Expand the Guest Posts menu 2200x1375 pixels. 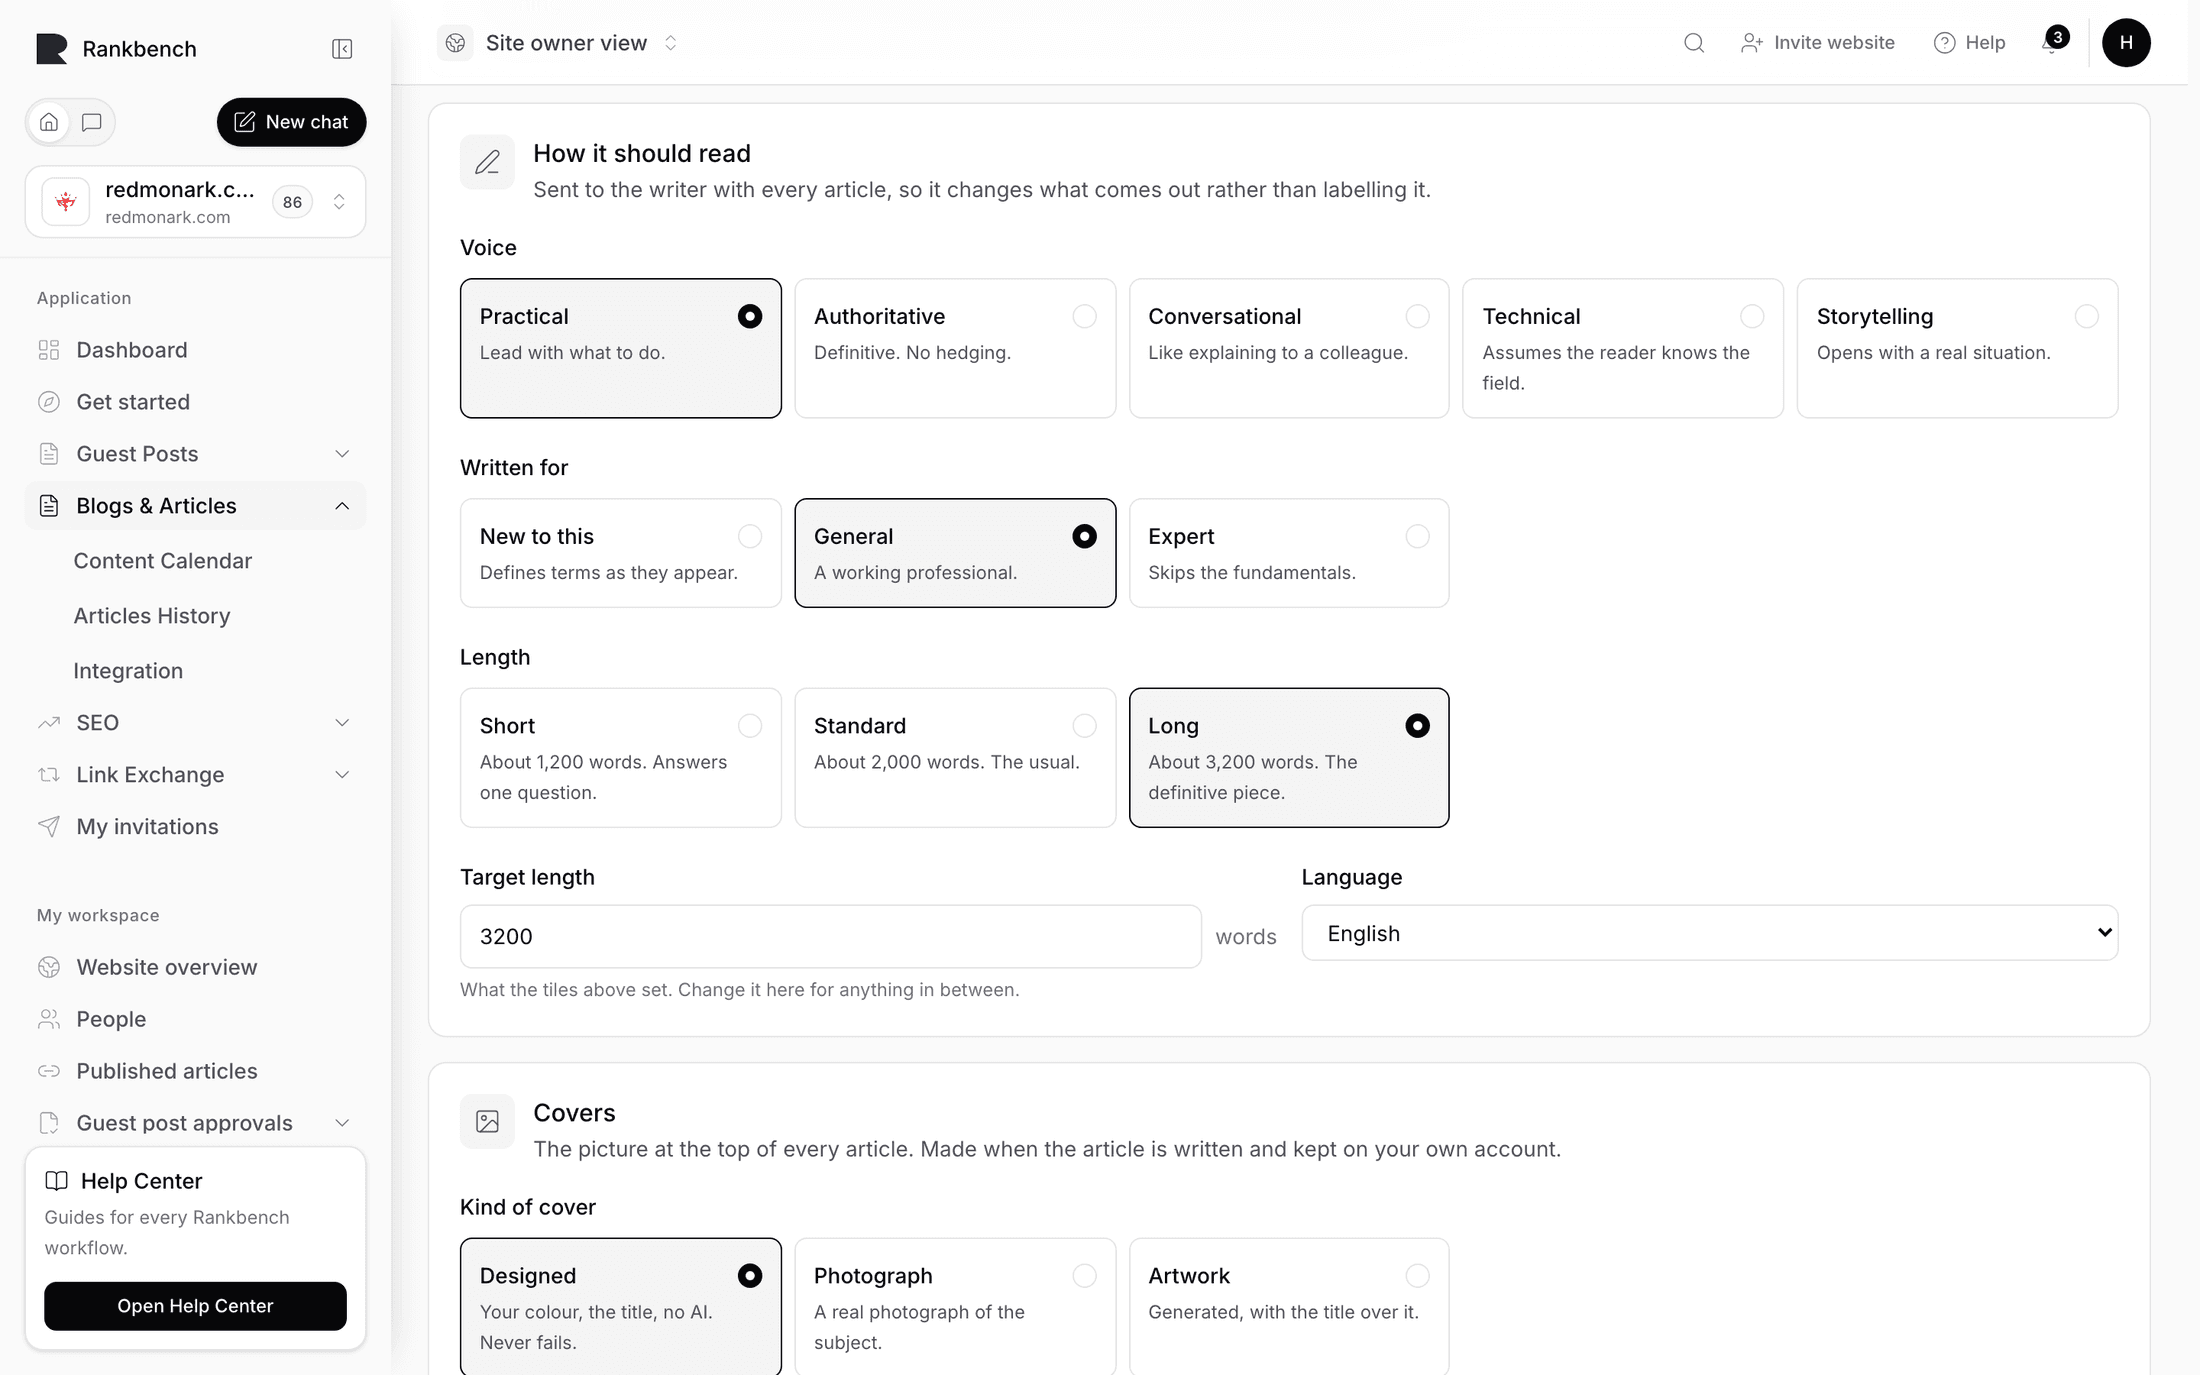(x=195, y=454)
